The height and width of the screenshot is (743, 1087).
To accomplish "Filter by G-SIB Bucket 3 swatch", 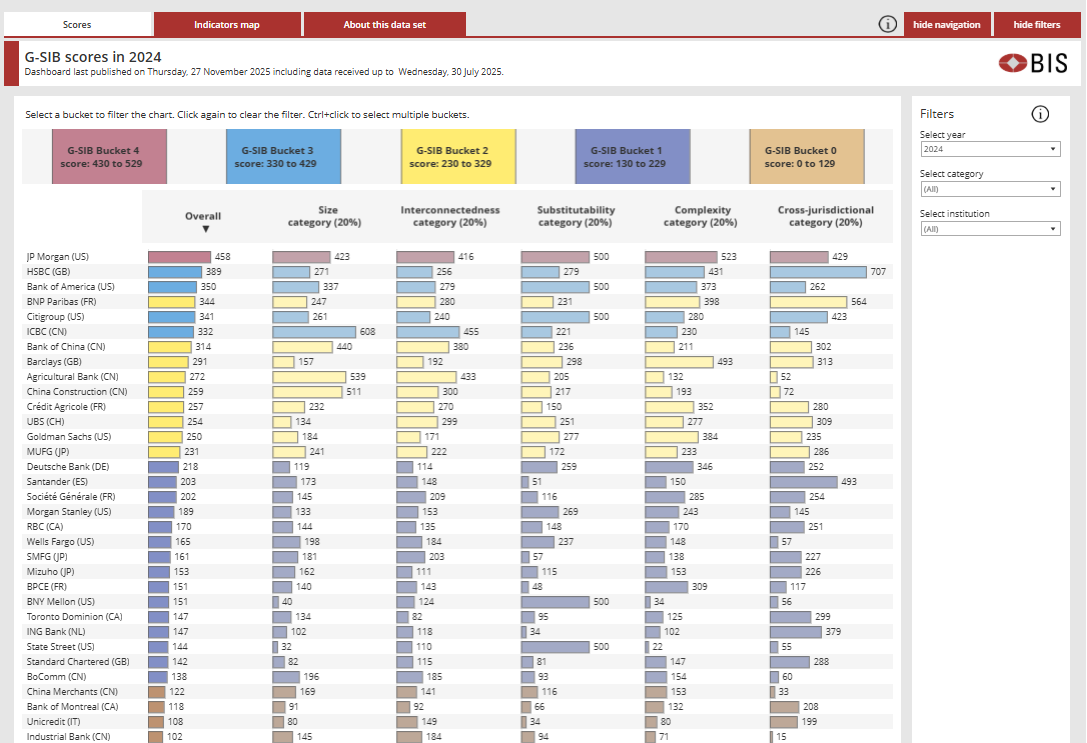I will 284,157.
